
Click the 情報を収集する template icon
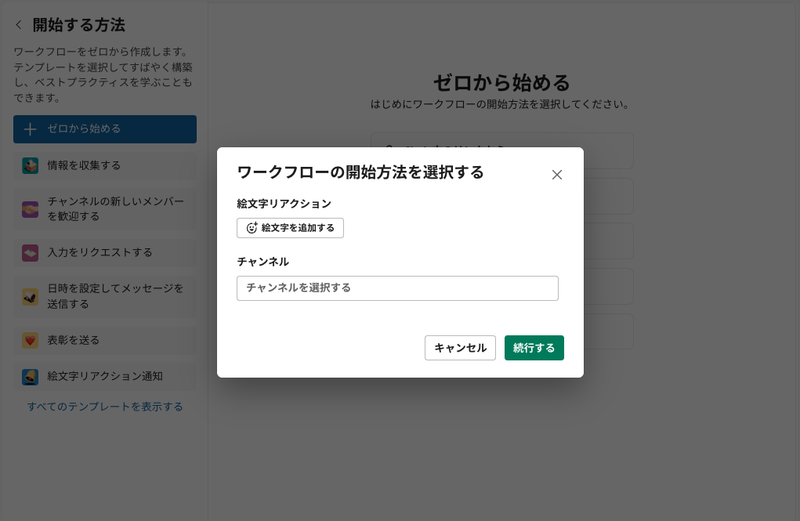click(x=30, y=165)
